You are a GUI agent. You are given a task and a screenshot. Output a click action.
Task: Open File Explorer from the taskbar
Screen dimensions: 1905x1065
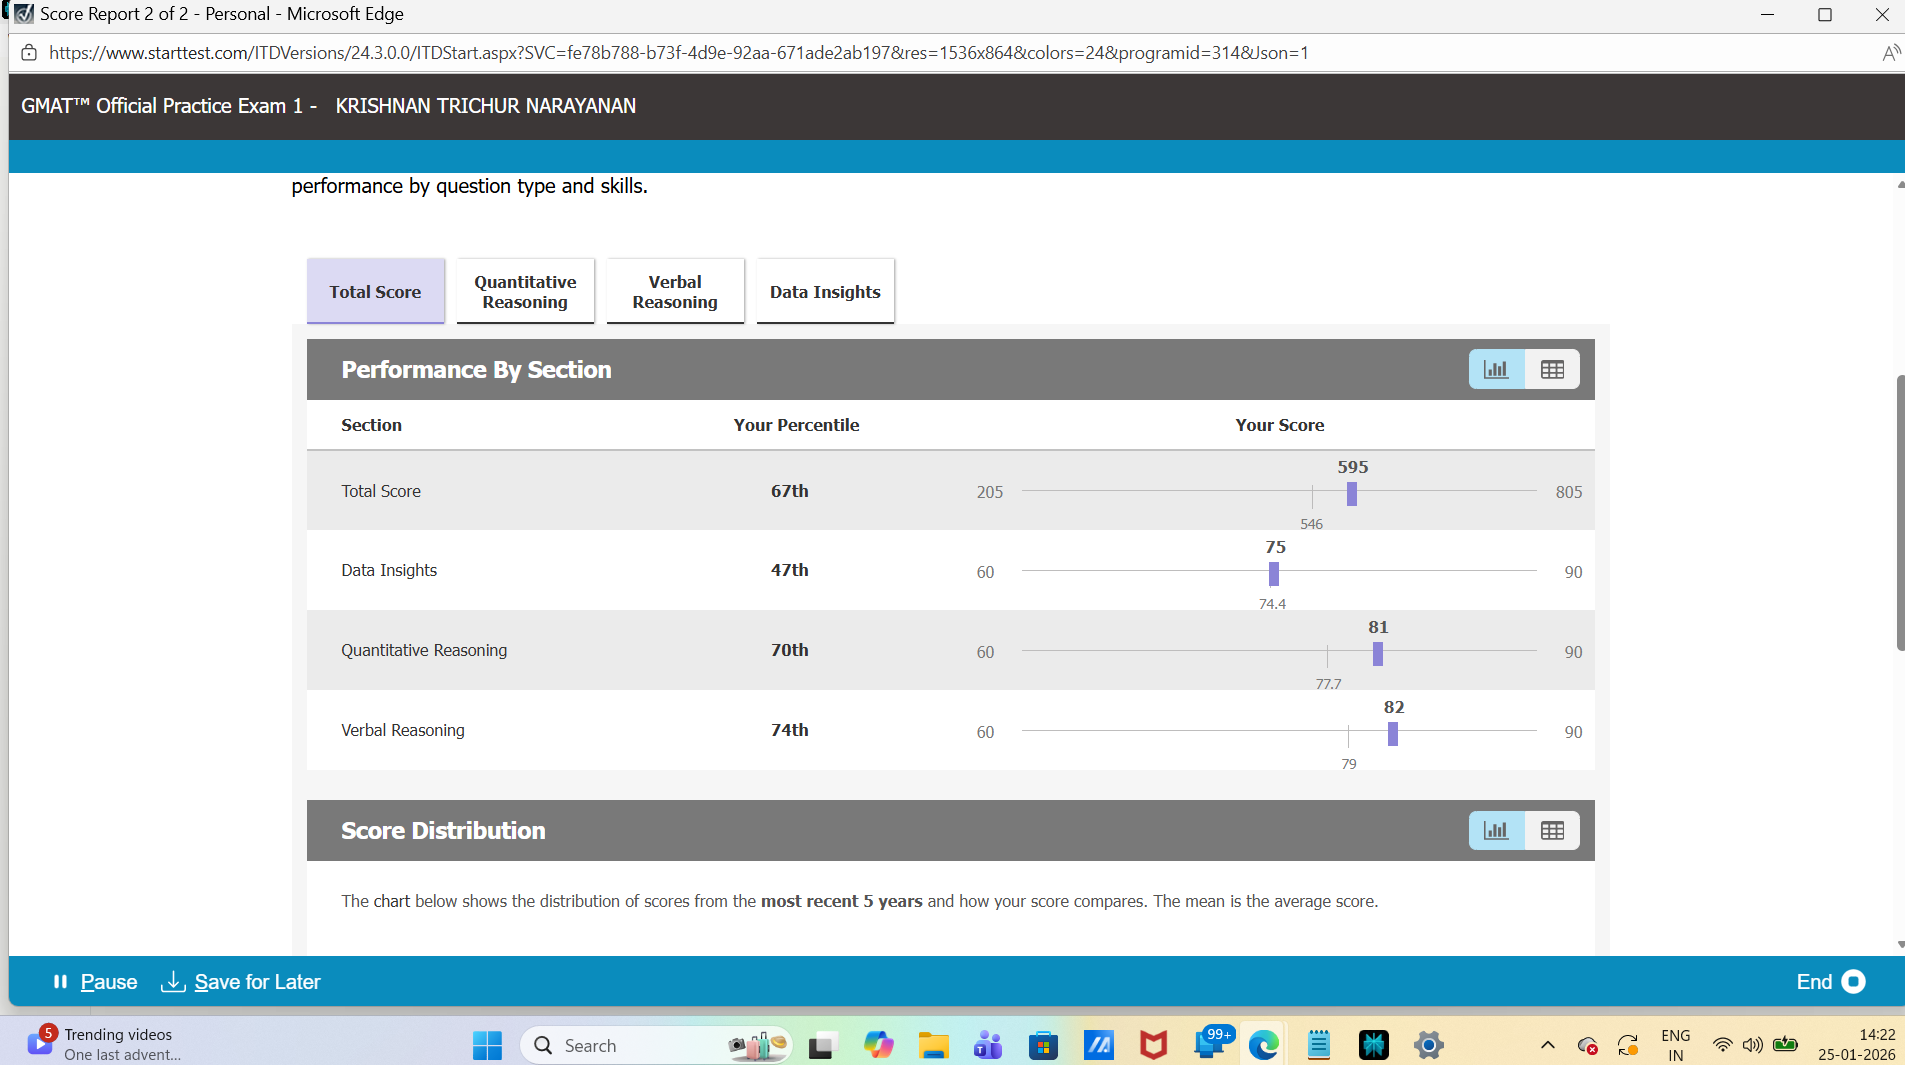[x=933, y=1044]
